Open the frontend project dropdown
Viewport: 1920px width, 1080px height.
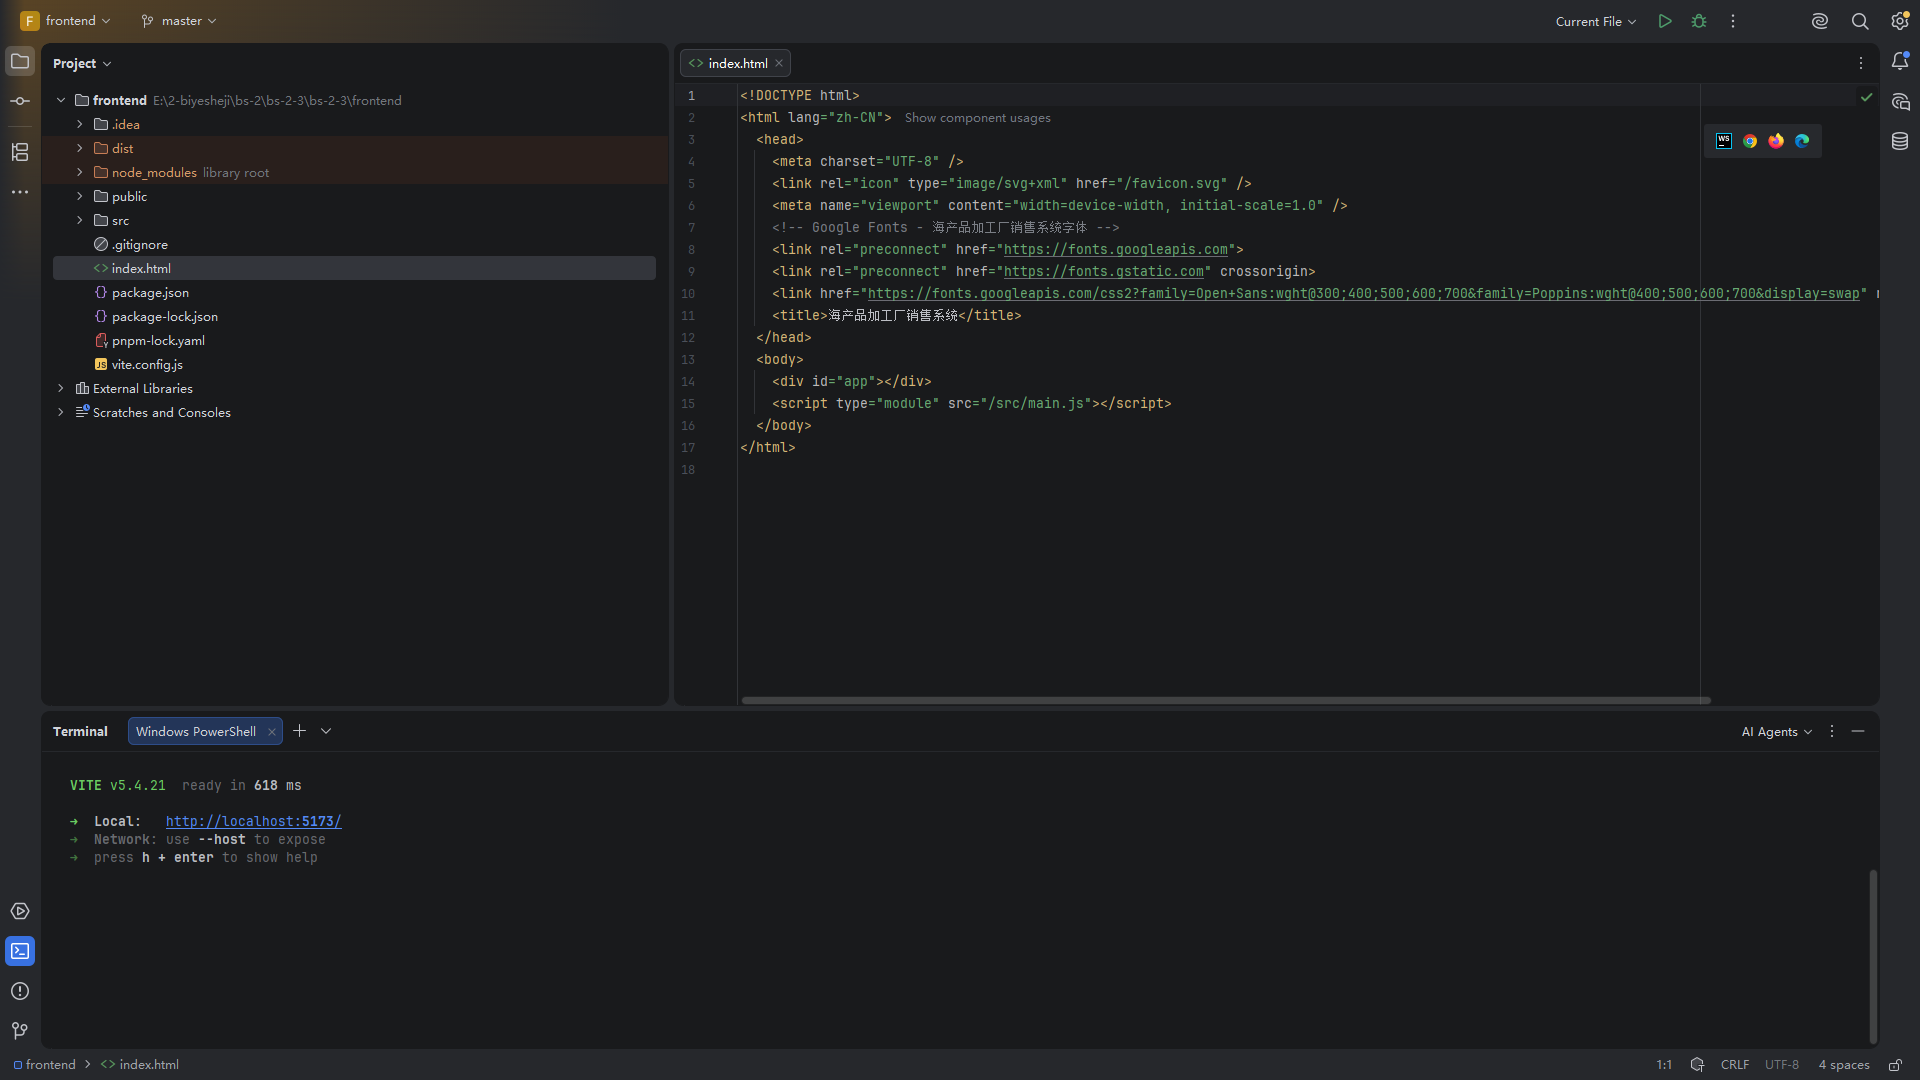[x=66, y=21]
